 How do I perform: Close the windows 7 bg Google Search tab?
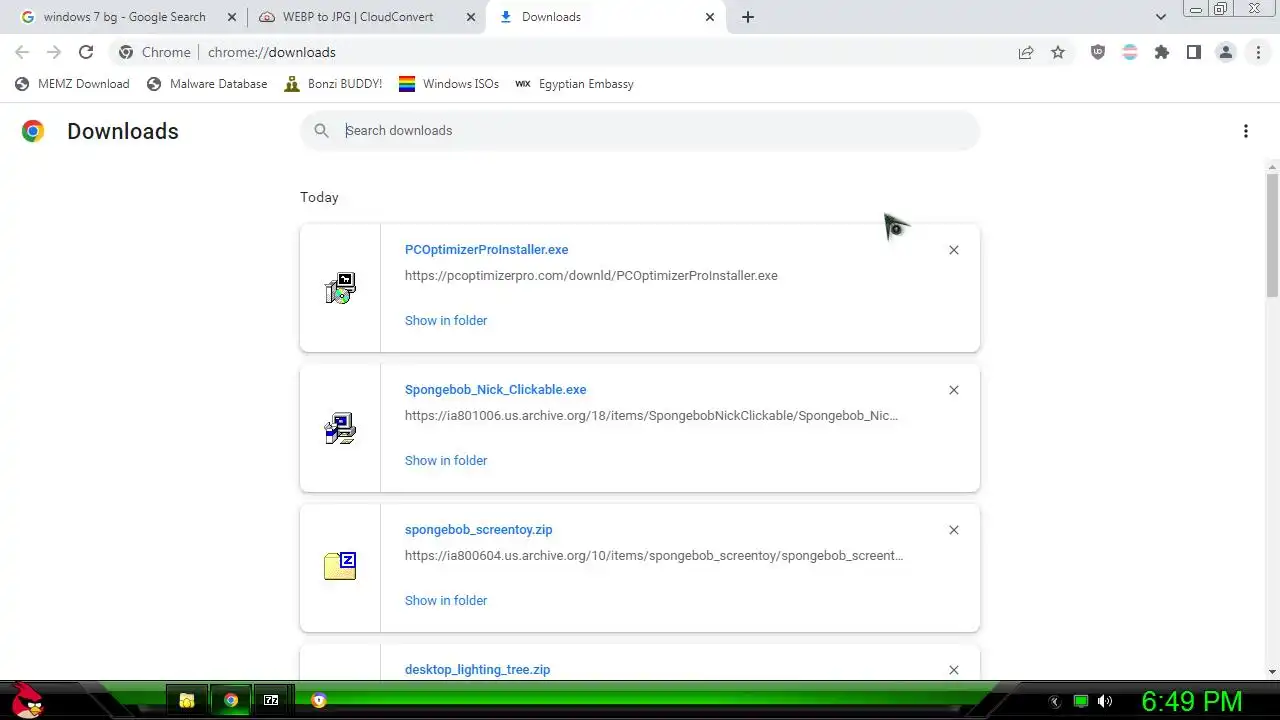(232, 17)
